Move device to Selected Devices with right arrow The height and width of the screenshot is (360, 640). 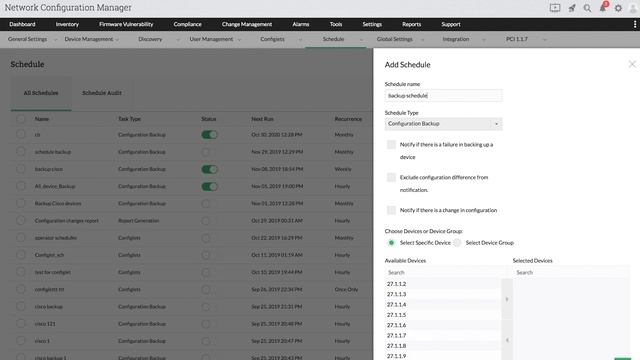pos(507,300)
